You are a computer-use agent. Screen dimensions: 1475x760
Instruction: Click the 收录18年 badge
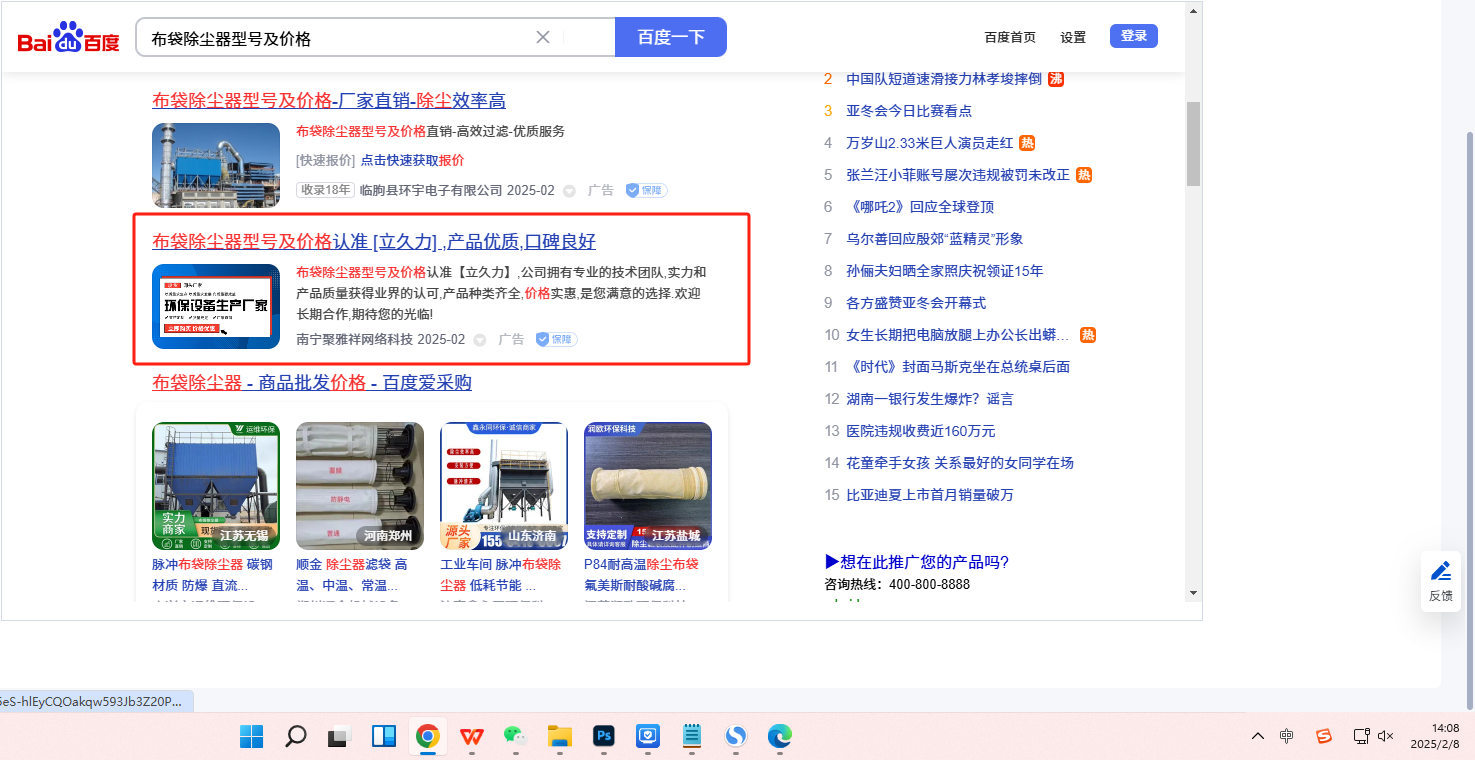(x=325, y=190)
